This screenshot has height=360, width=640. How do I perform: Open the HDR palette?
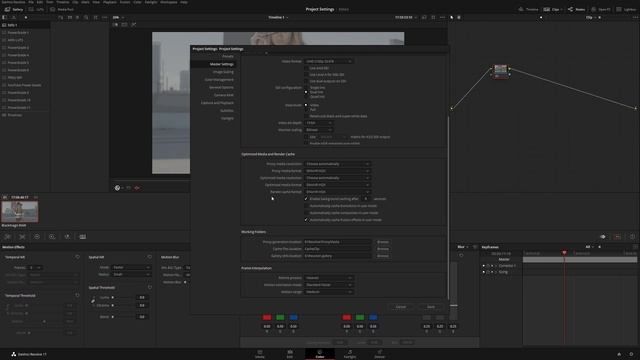(52, 237)
